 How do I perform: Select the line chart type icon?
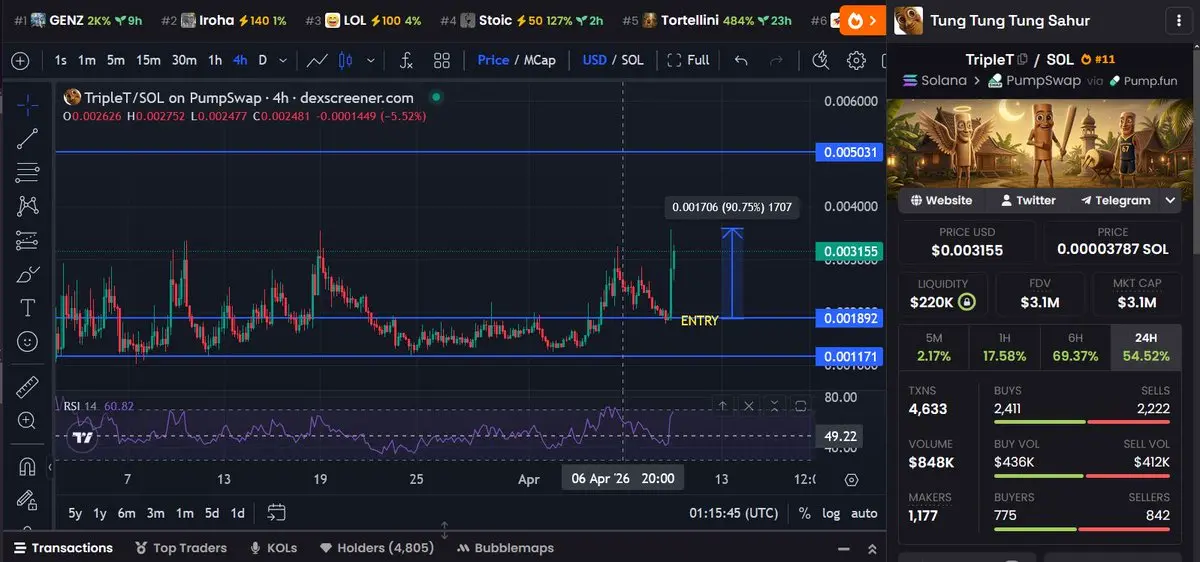(317, 60)
